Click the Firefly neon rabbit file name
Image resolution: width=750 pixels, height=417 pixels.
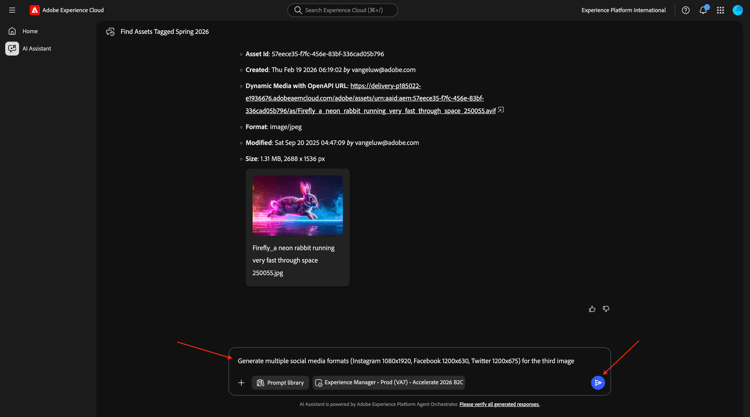pyautogui.click(x=293, y=260)
